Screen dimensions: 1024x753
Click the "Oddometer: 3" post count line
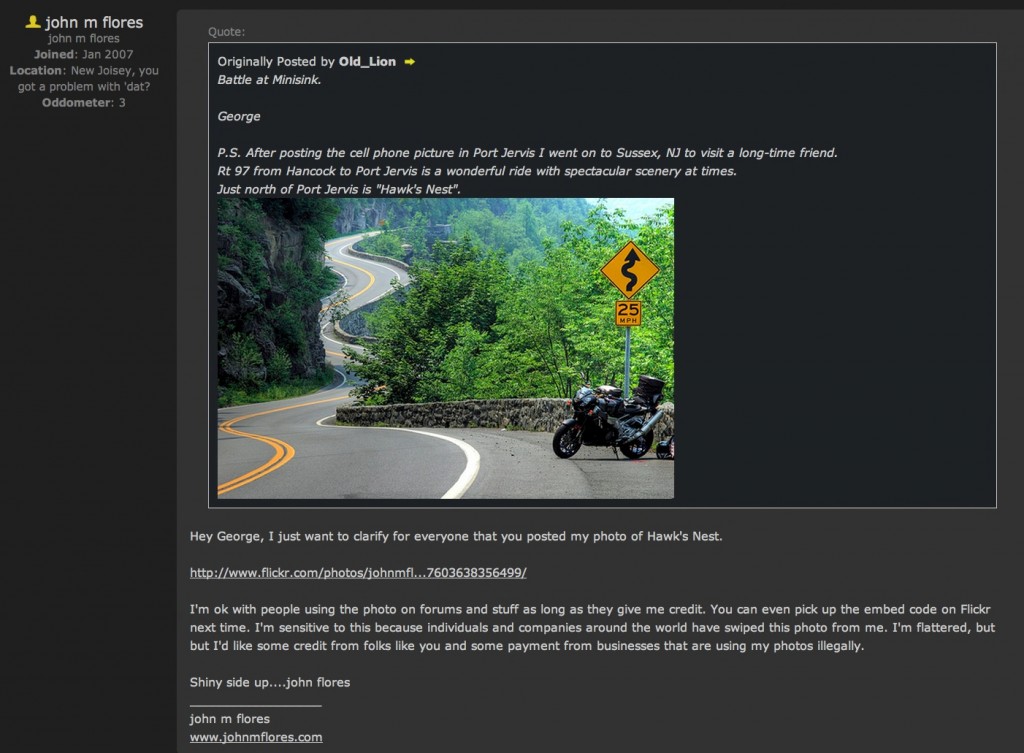point(84,103)
